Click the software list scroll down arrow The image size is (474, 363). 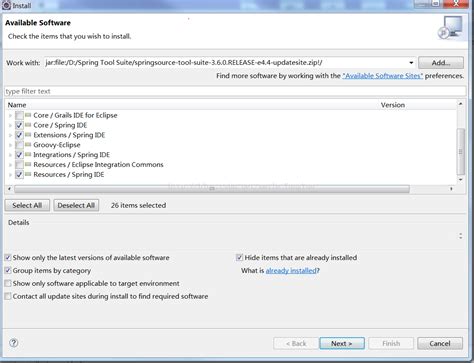coord(461,180)
